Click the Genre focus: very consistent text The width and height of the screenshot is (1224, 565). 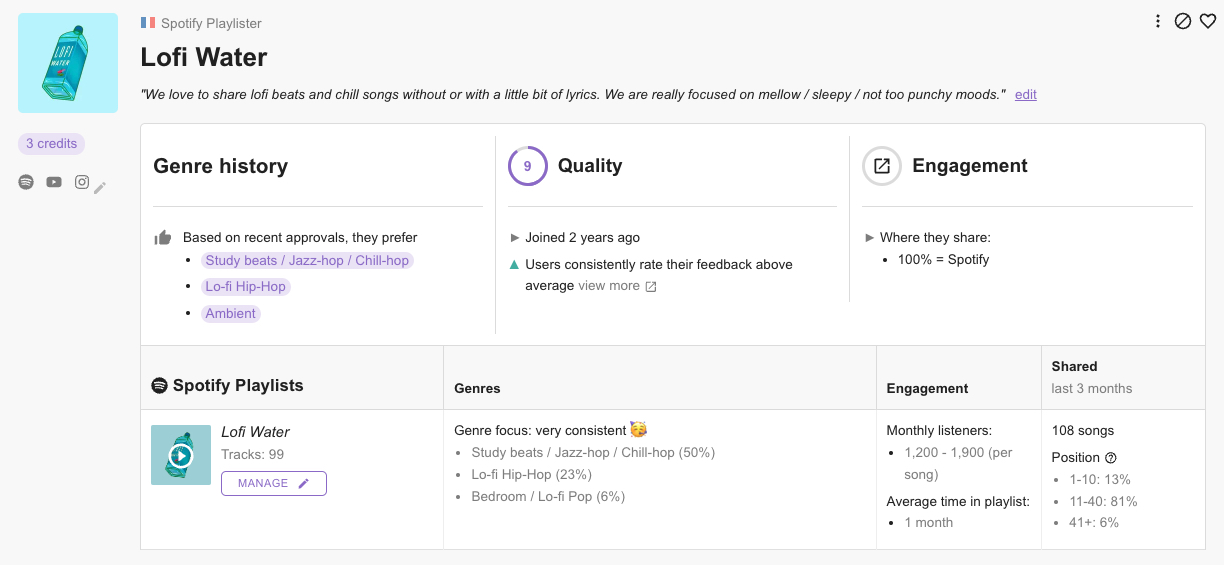540,430
